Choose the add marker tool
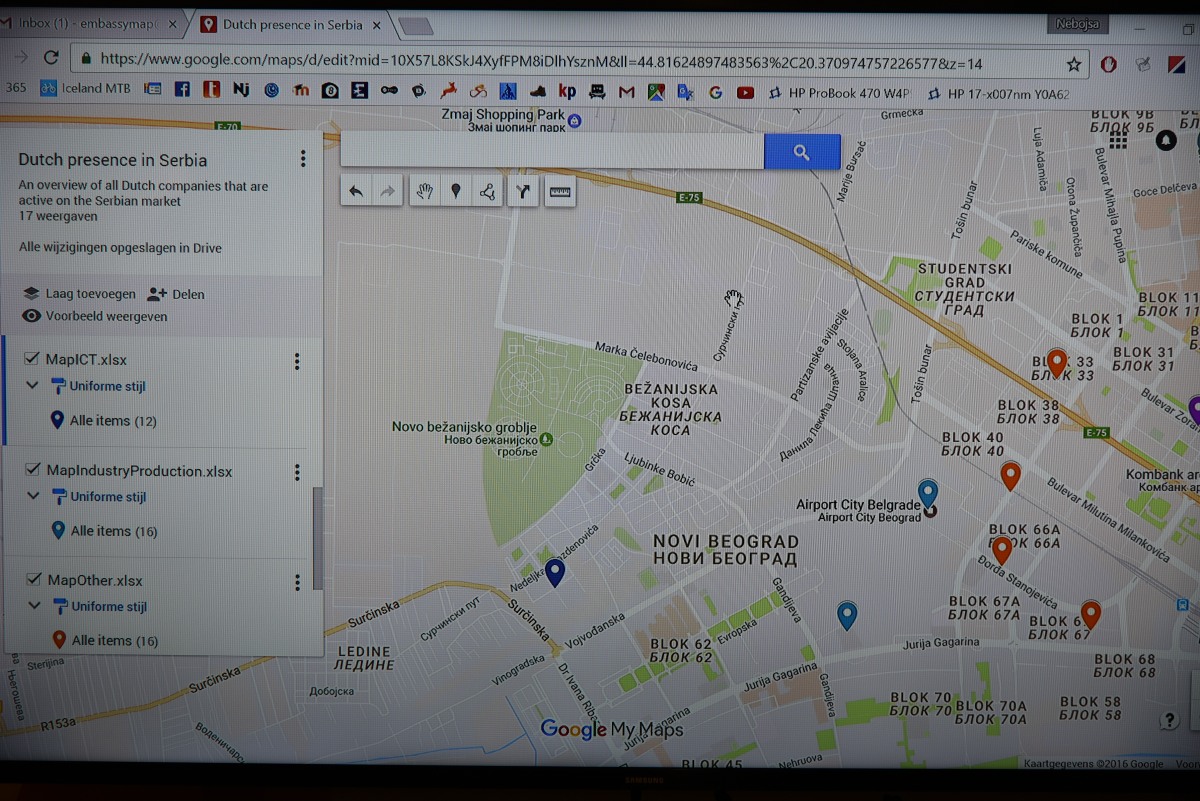 pyautogui.click(x=456, y=191)
